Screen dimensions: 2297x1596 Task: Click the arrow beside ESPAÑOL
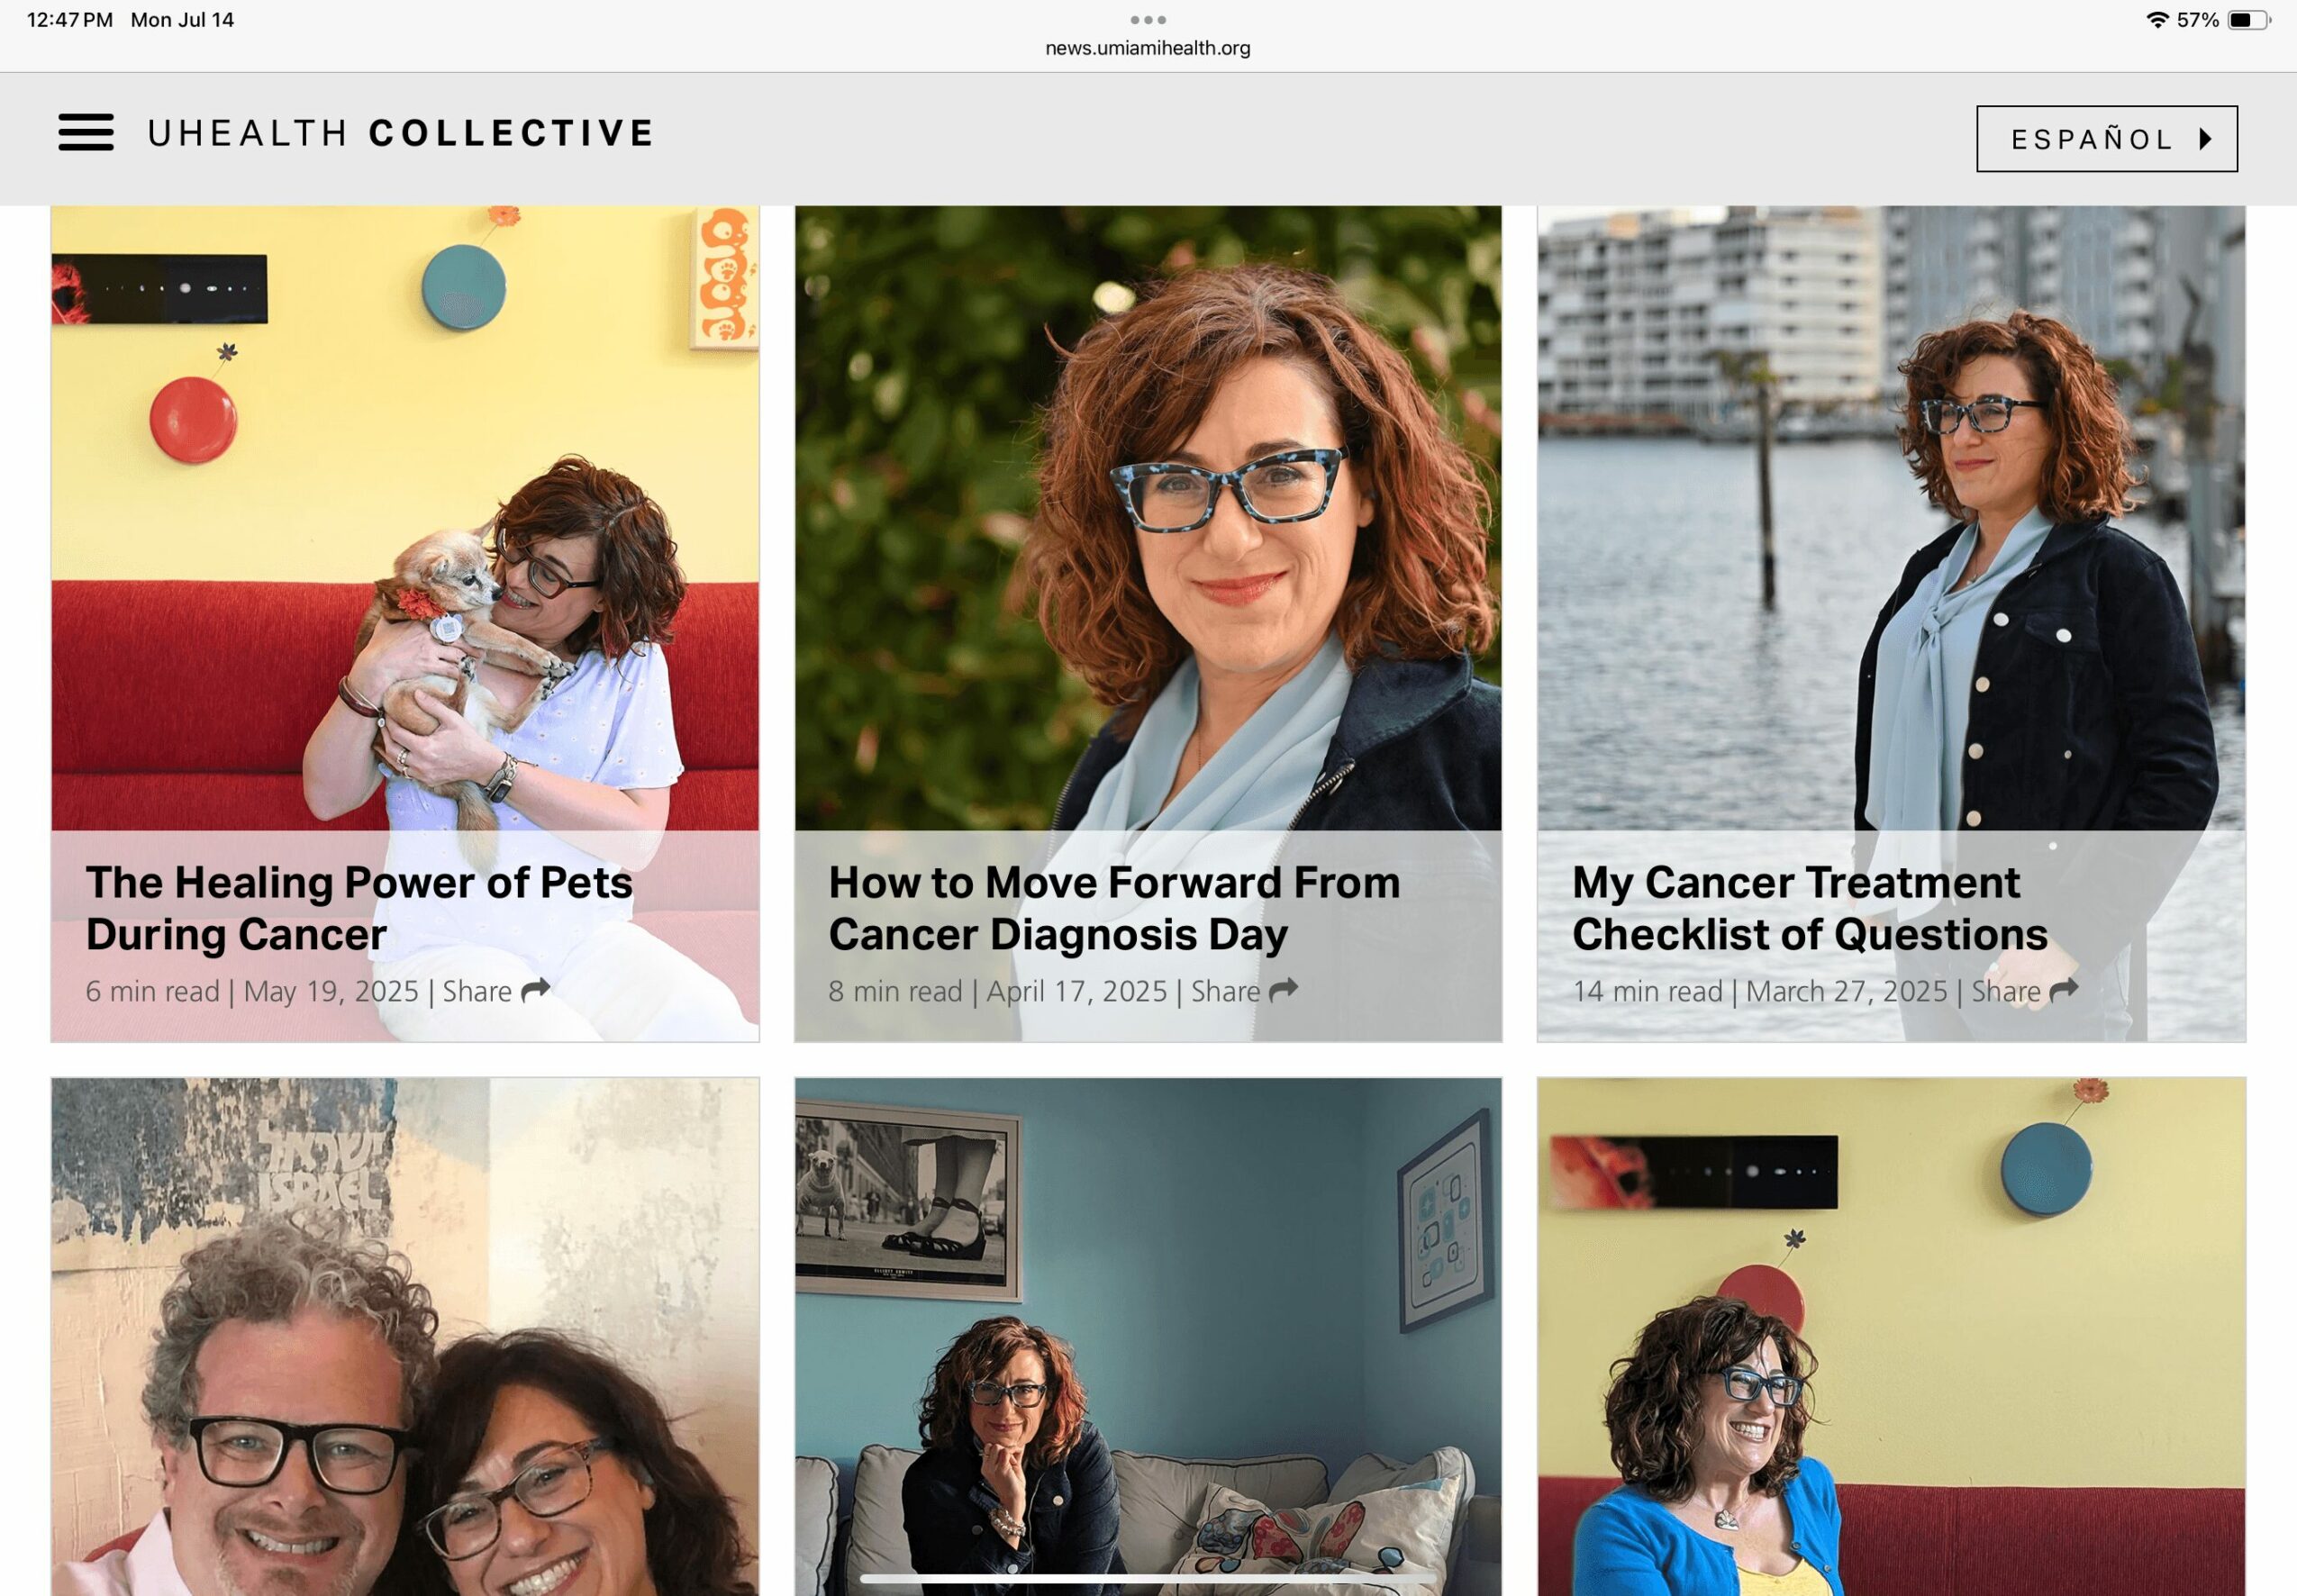[2205, 139]
